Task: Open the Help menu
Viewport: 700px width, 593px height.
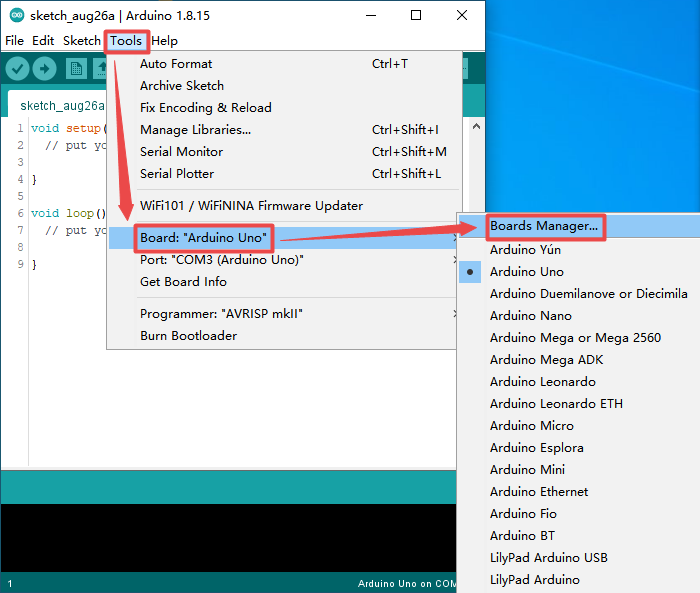Action: pyautogui.click(x=164, y=41)
